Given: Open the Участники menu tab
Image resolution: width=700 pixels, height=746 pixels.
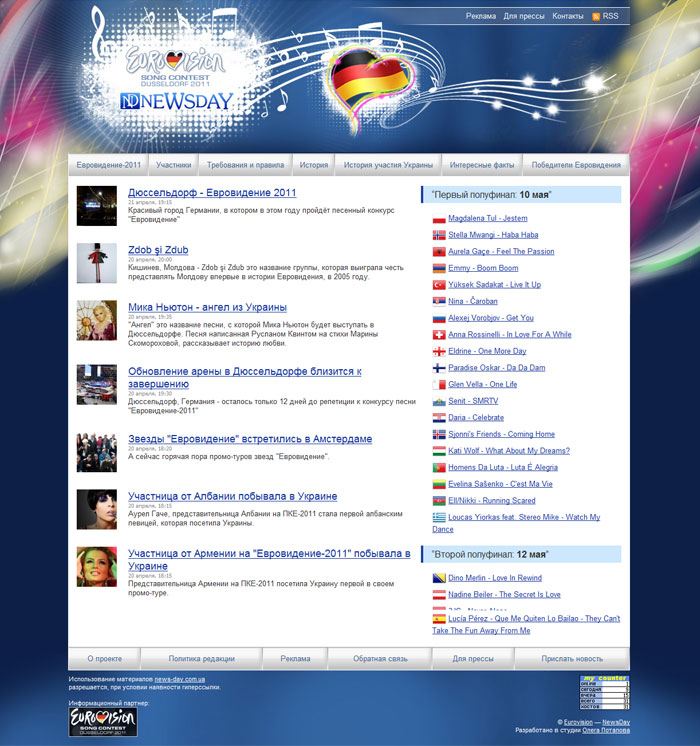Looking at the screenshot, I should 174,165.
